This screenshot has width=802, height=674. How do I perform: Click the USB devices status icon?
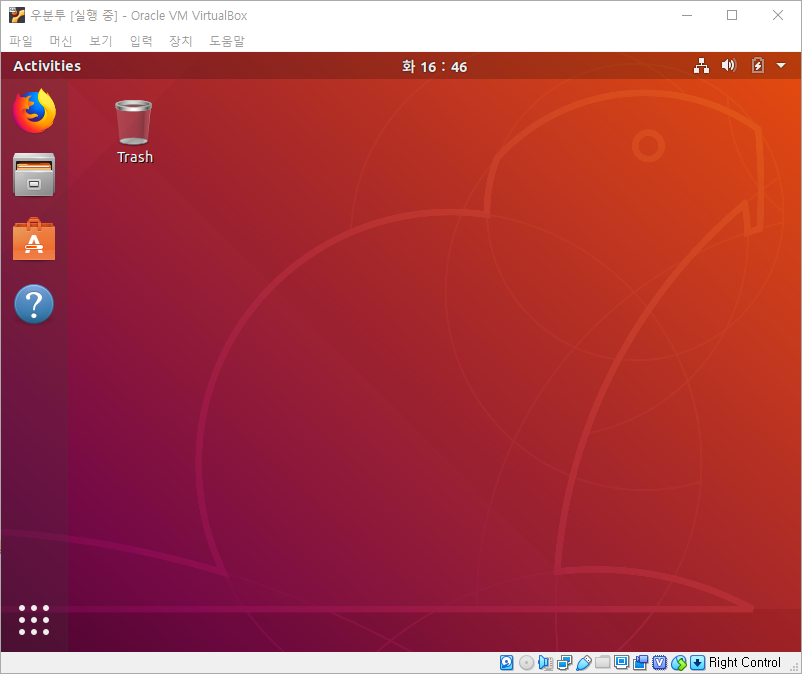pyautogui.click(x=584, y=663)
